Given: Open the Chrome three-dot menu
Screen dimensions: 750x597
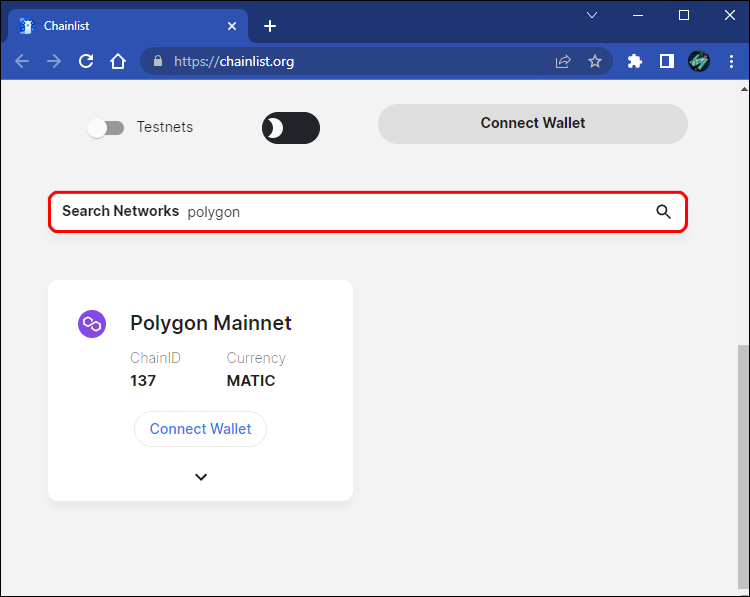Looking at the screenshot, I should [x=731, y=61].
